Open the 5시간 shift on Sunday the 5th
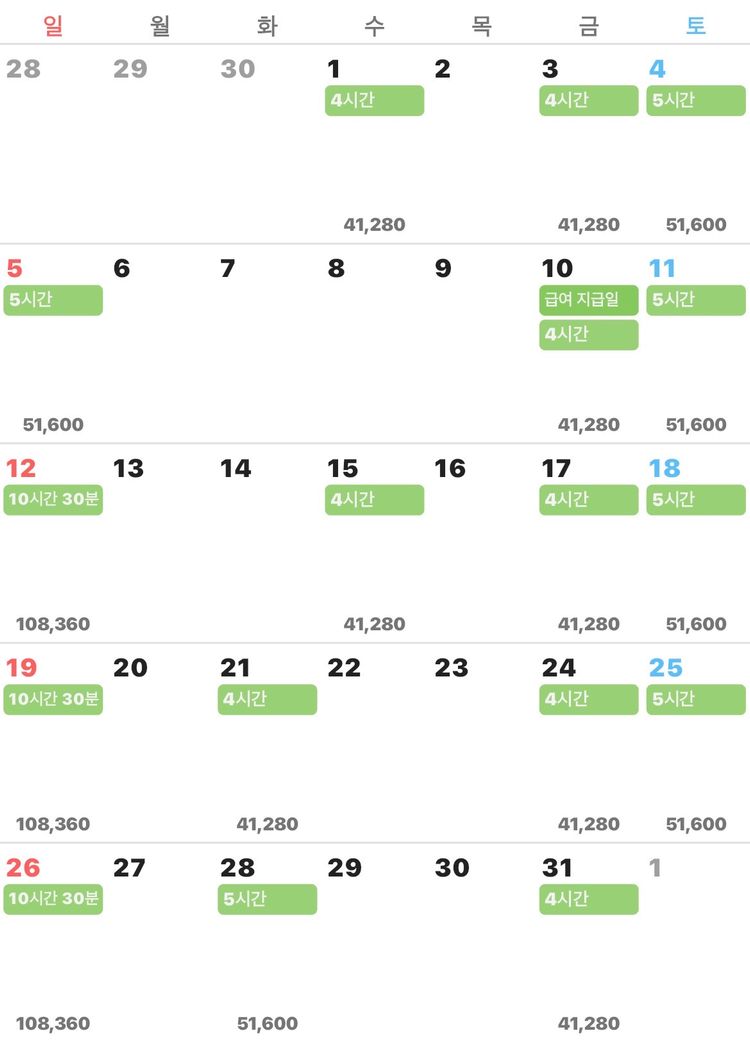 click(53, 300)
